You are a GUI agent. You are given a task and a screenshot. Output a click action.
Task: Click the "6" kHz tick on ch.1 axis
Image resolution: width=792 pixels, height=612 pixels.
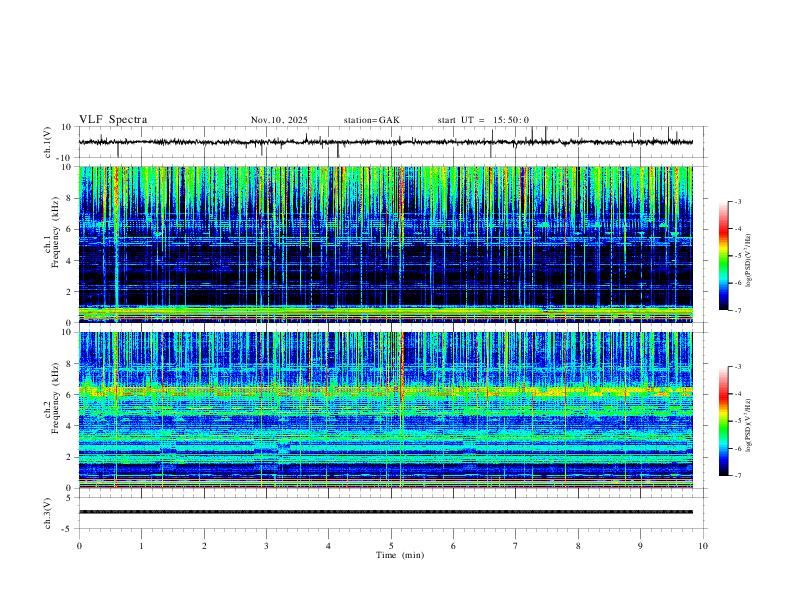pyautogui.click(x=69, y=229)
